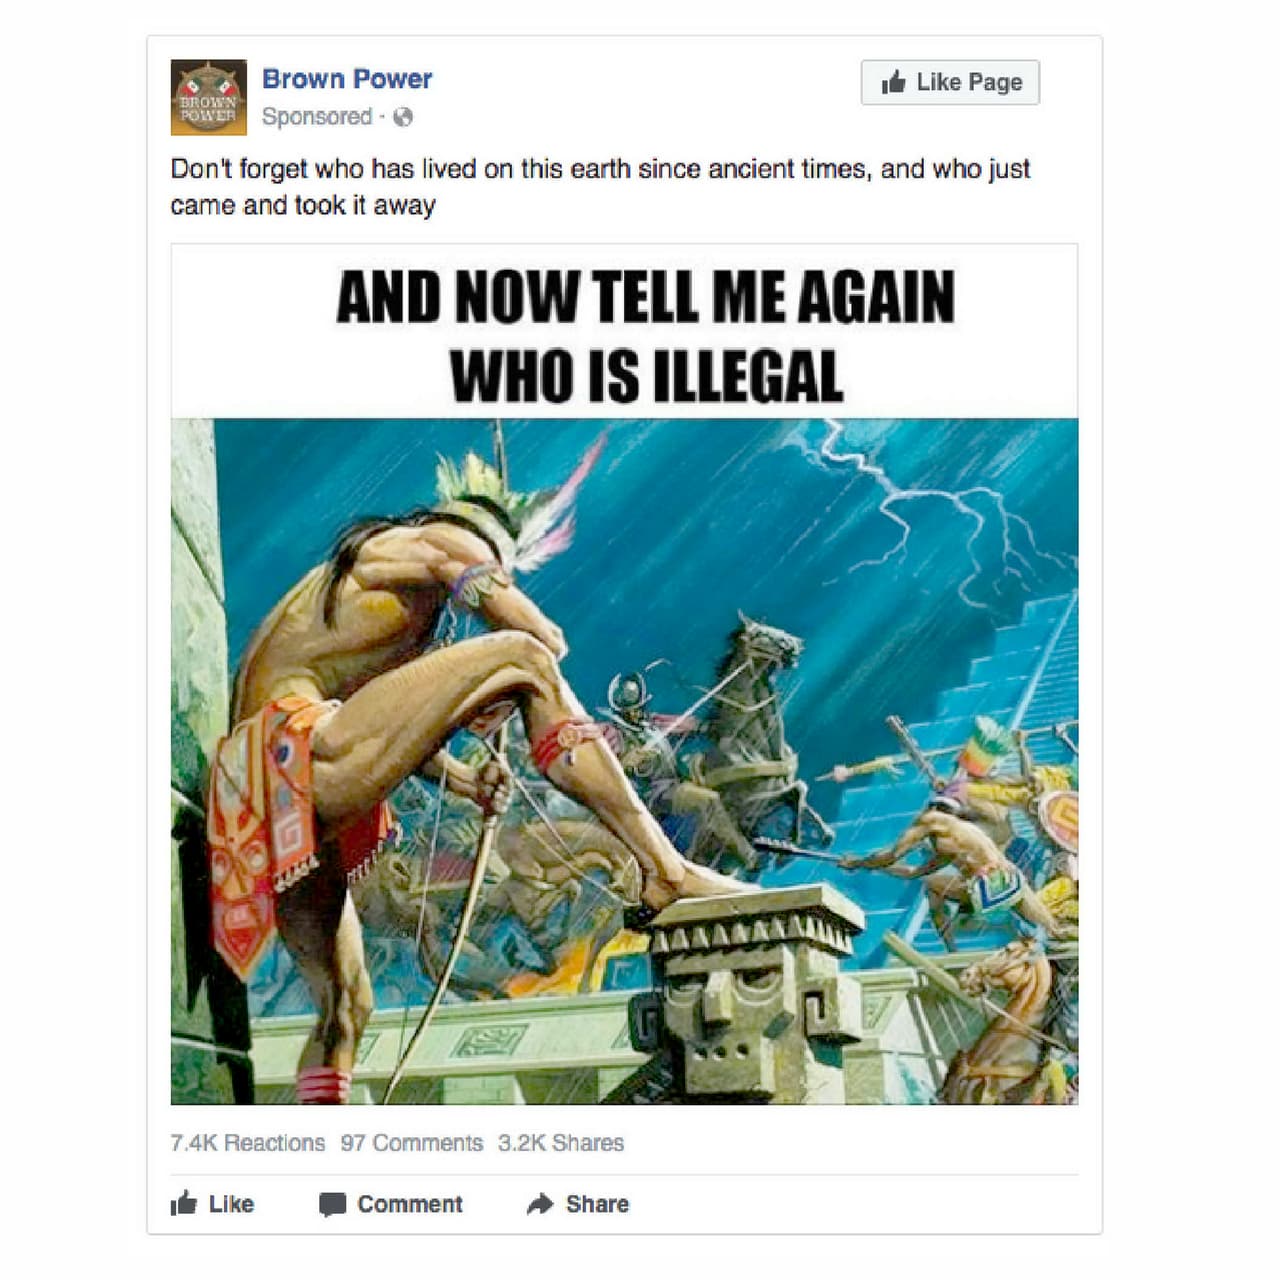Click the thumbs-up icon in Like Page
Screen dimensions: 1280x1280
tap(894, 82)
